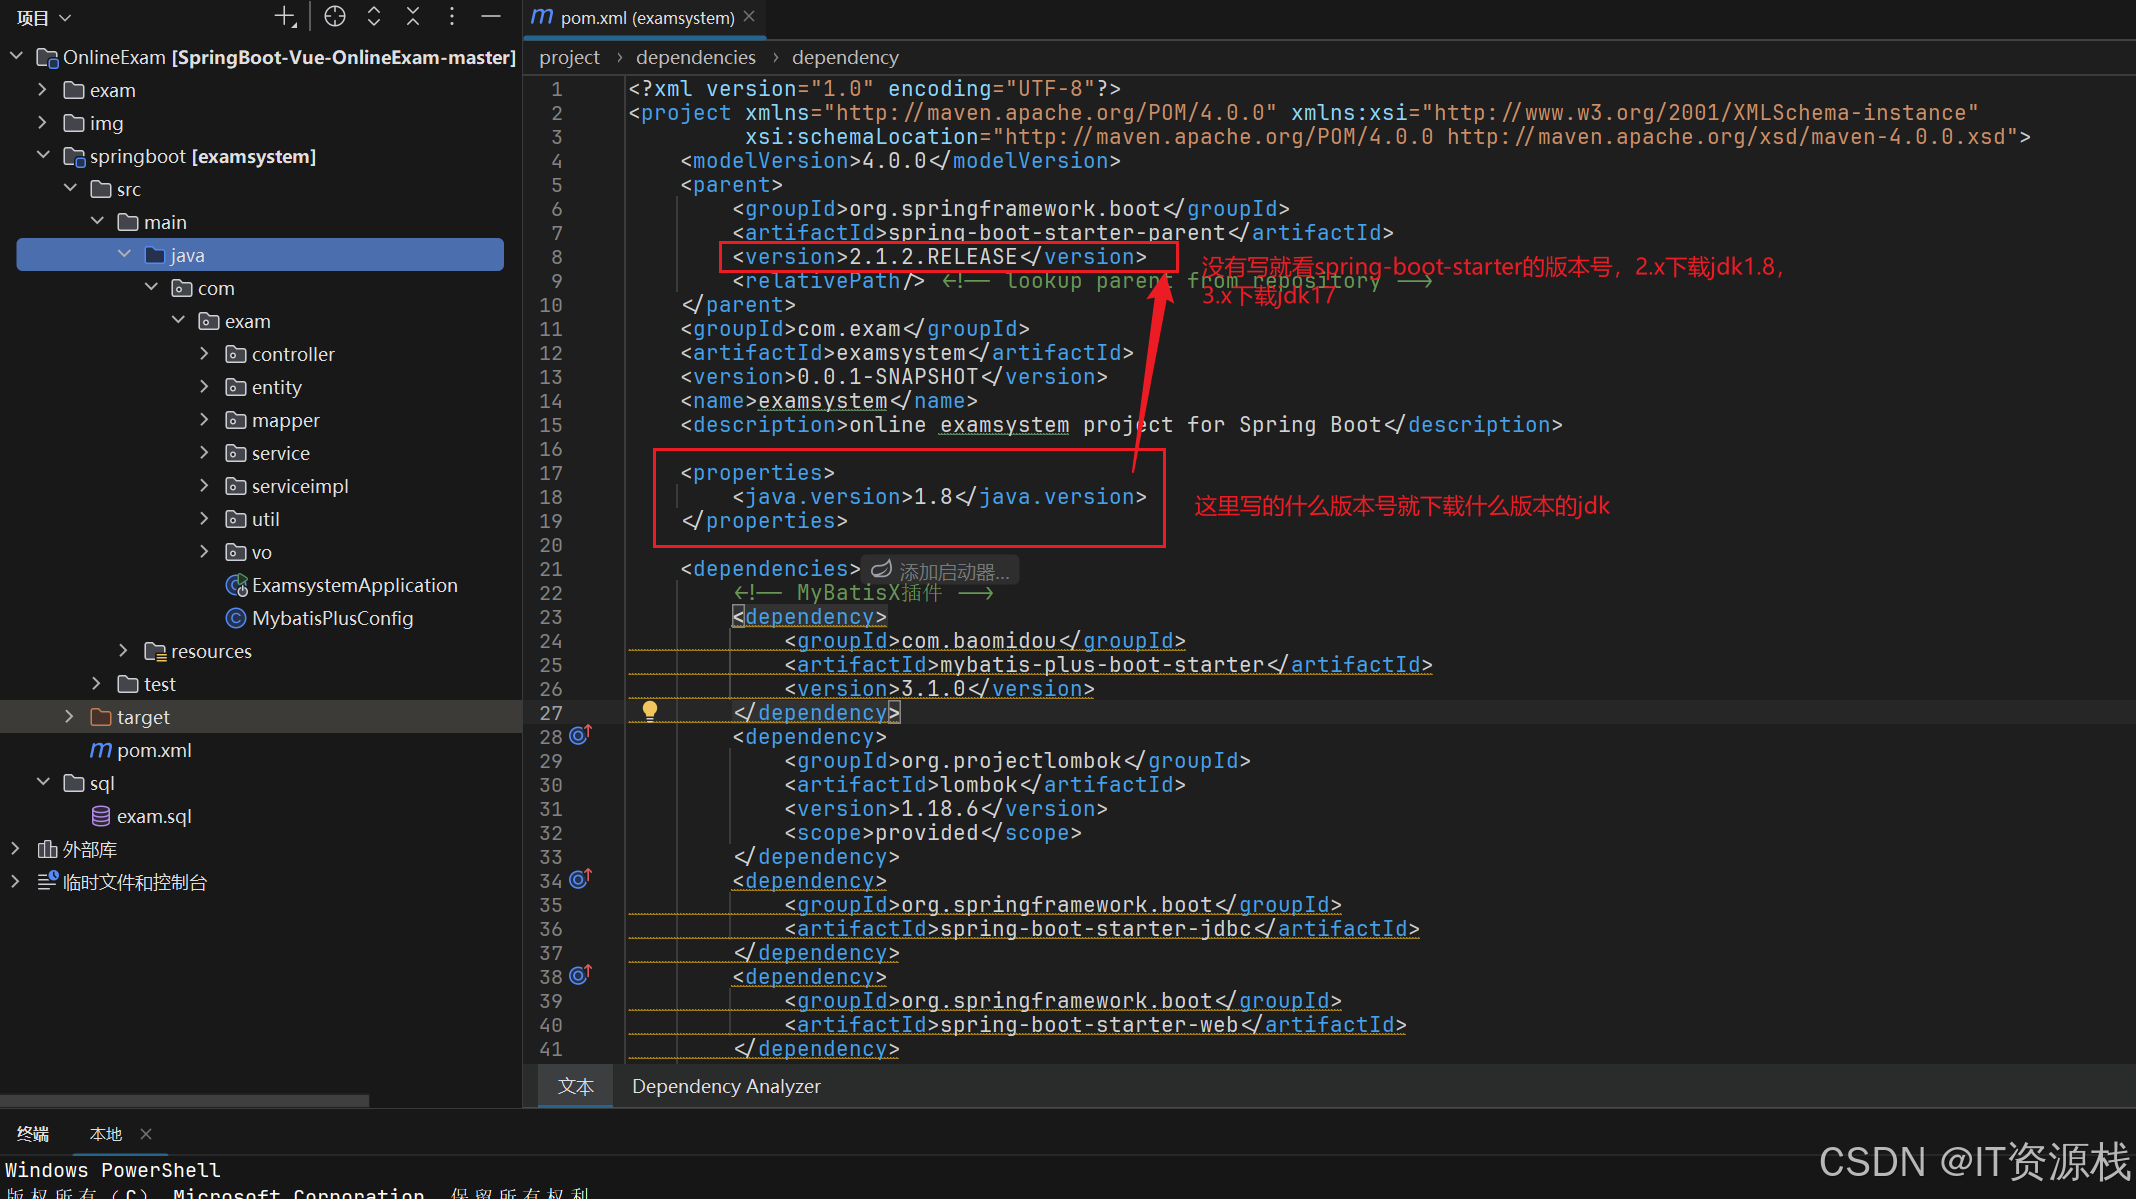Click gutter bean icon on line 38
2136x1199 pixels.
580,975
